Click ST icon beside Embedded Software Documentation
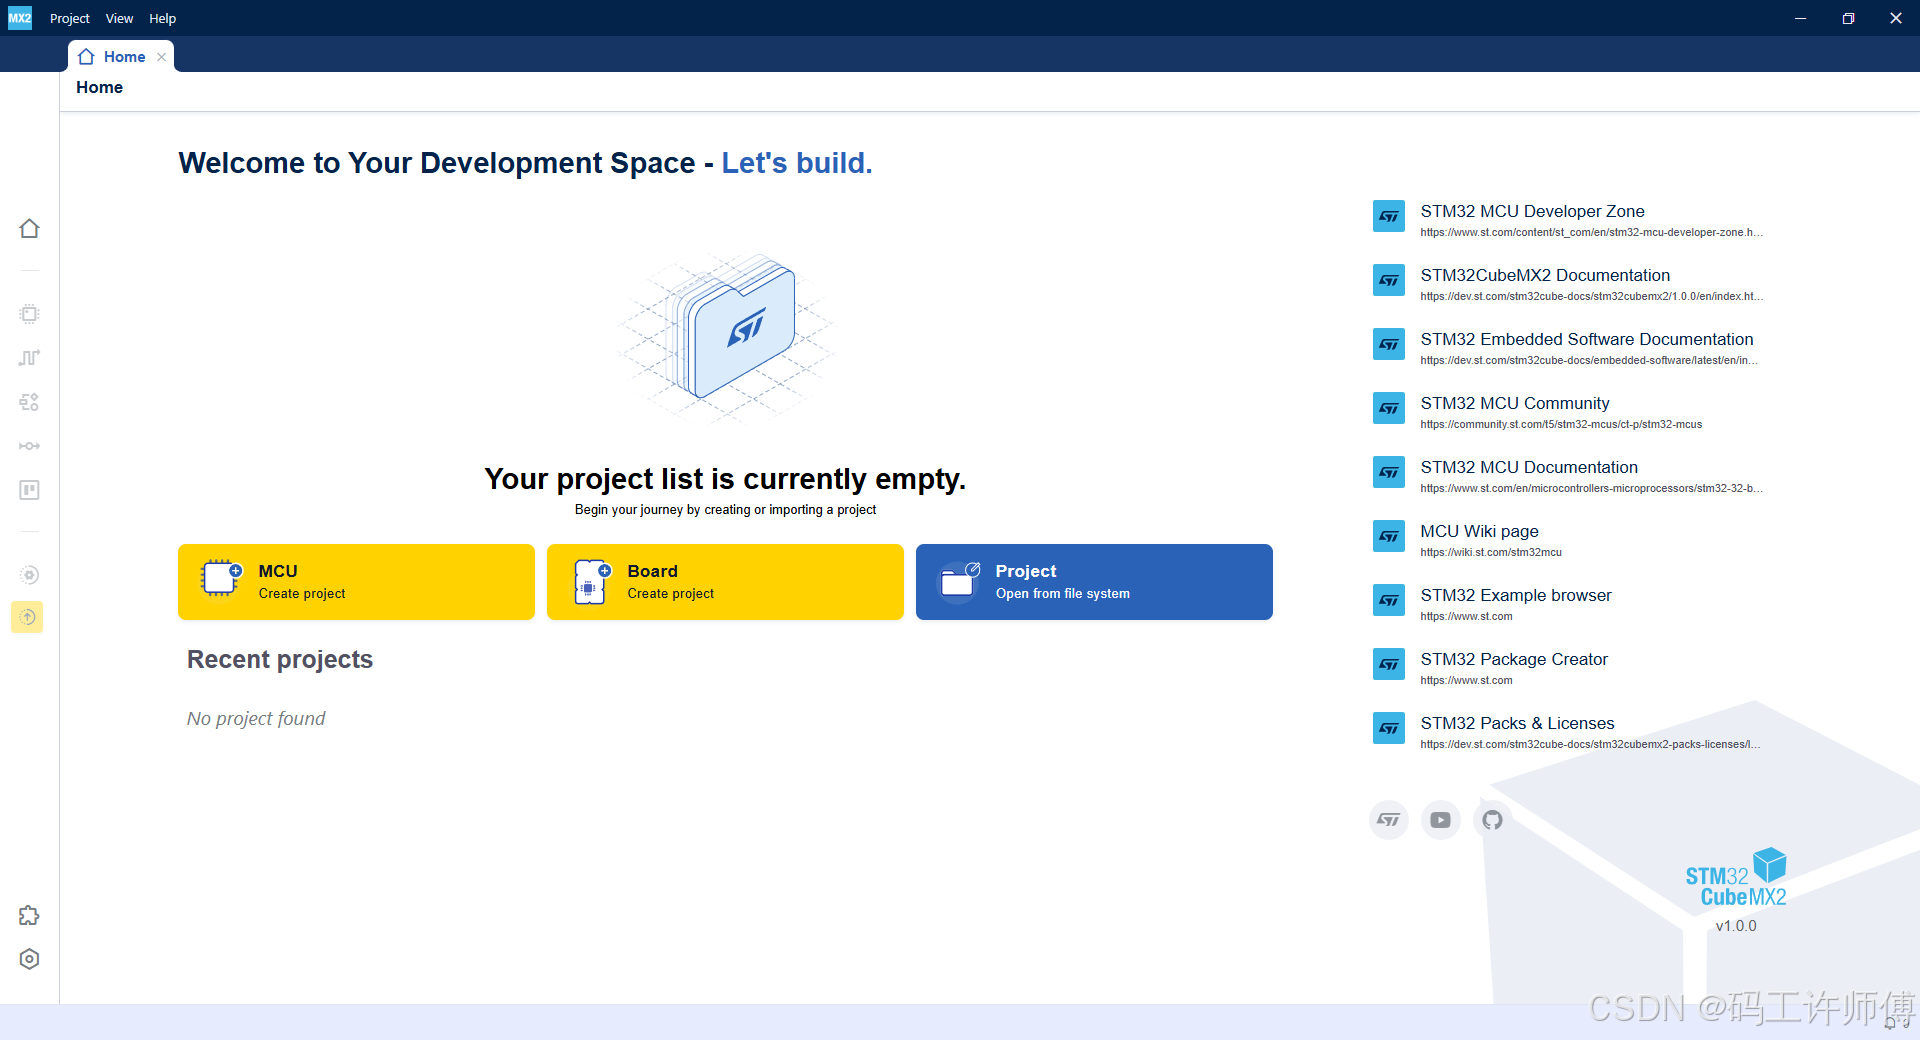 [1389, 344]
